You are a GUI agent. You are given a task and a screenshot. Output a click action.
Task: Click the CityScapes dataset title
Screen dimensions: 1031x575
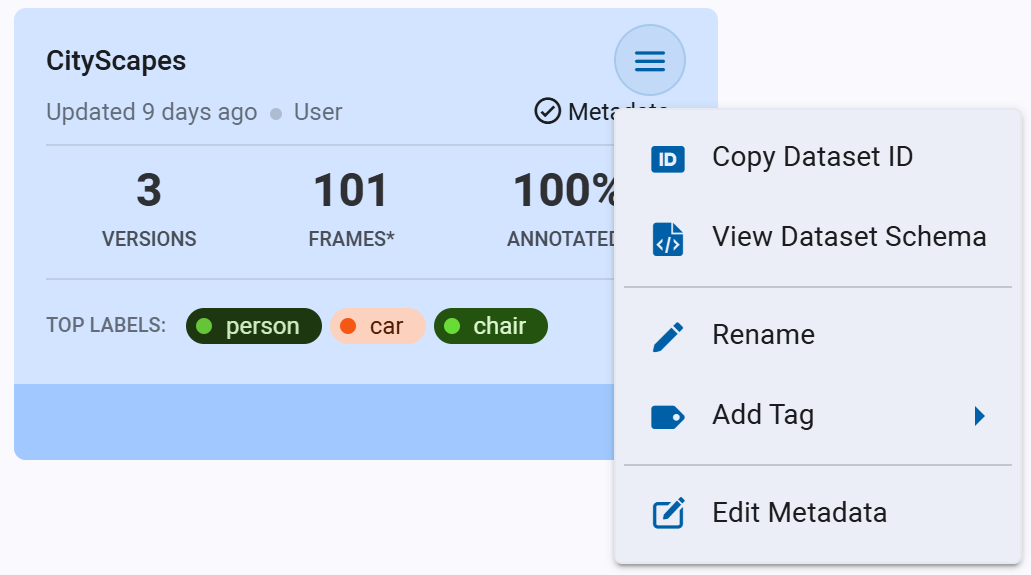(116, 60)
